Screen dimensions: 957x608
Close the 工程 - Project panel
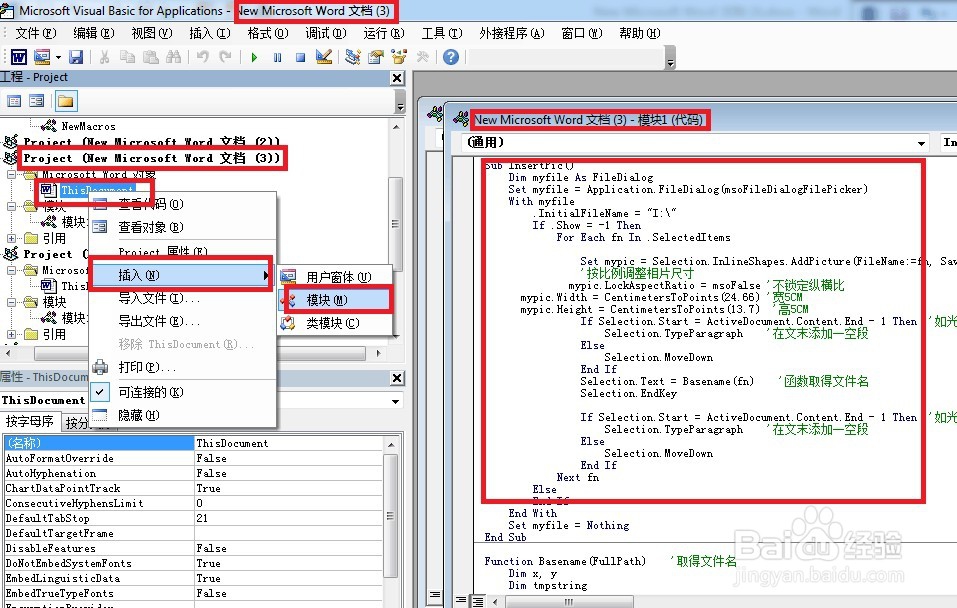point(397,78)
